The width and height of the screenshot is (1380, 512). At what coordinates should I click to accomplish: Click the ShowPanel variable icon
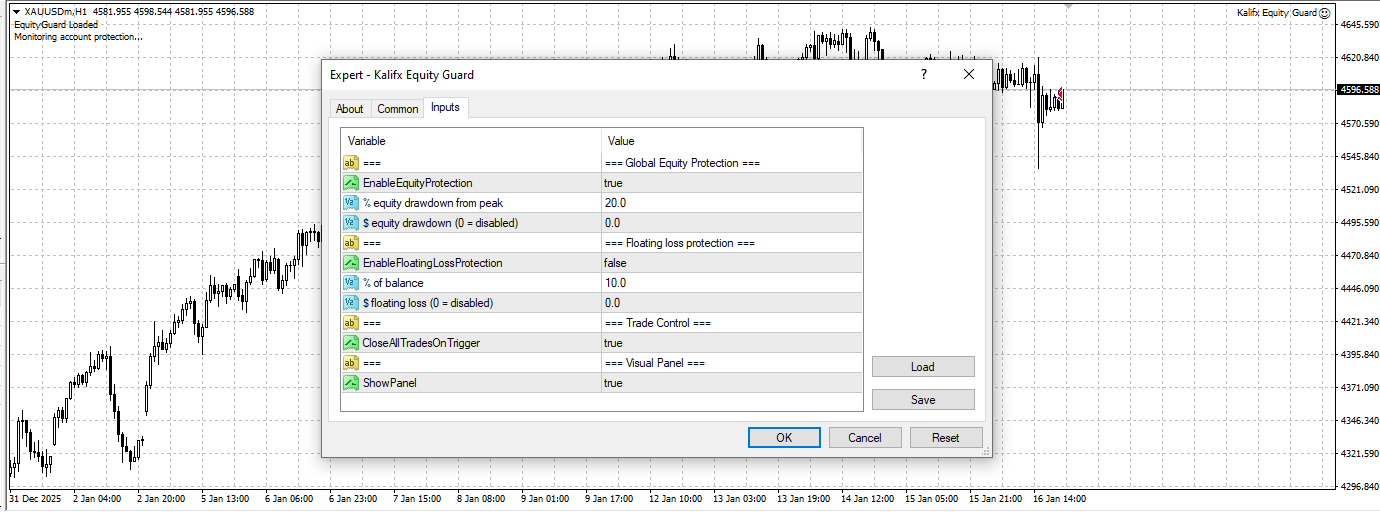(351, 383)
